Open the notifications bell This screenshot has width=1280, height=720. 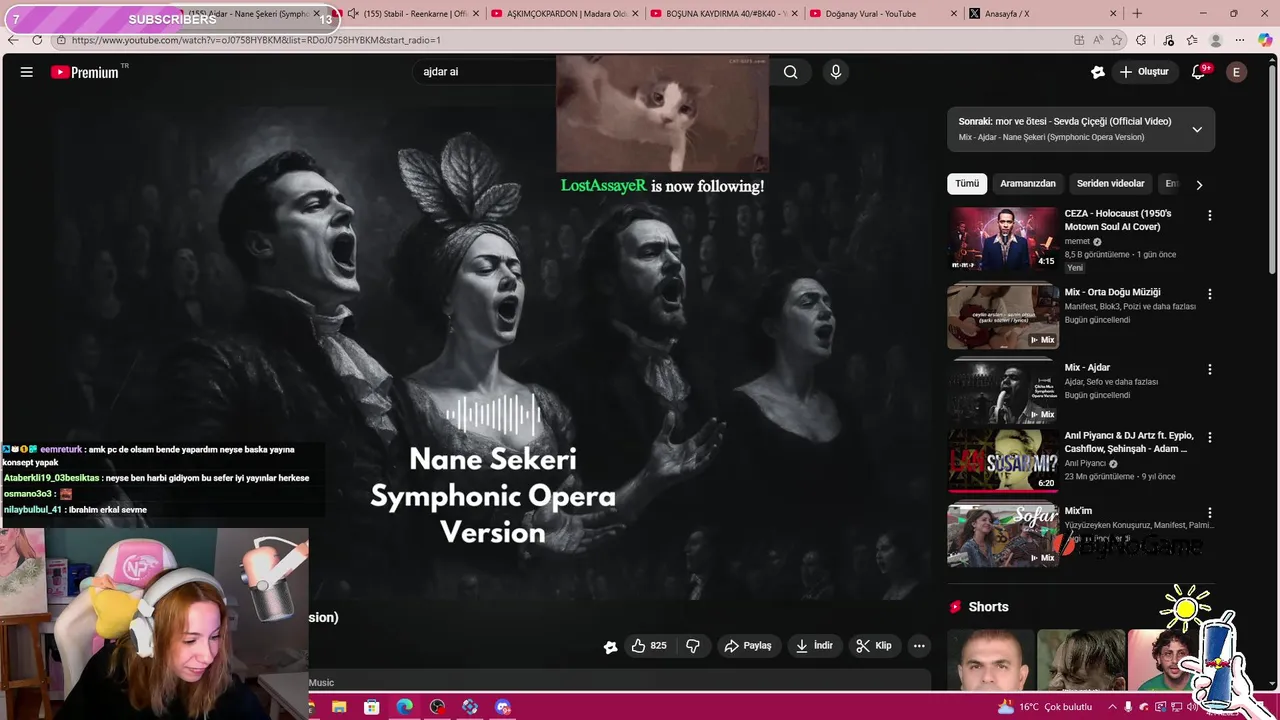pyautogui.click(x=1199, y=72)
